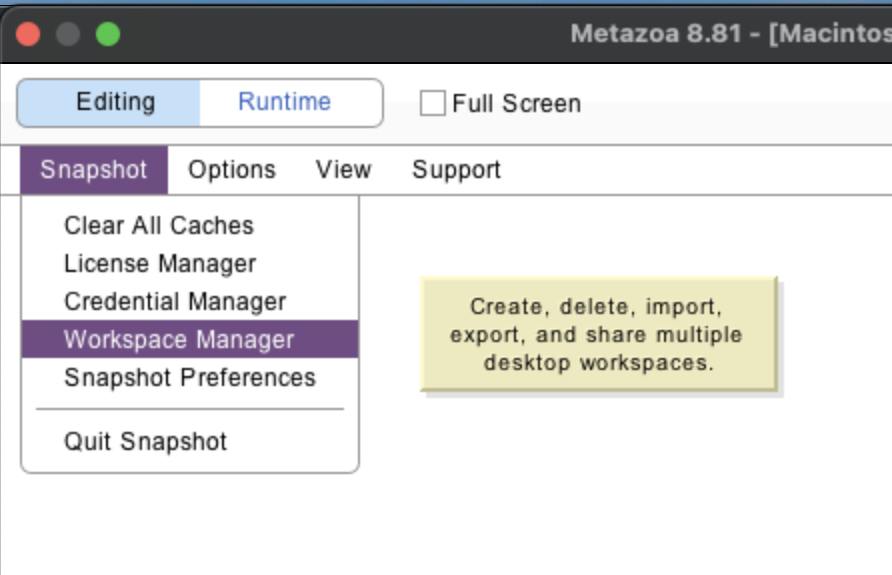Click the yellow workspace tooltip box
Viewport: 892px width, 575px height.
(597, 334)
